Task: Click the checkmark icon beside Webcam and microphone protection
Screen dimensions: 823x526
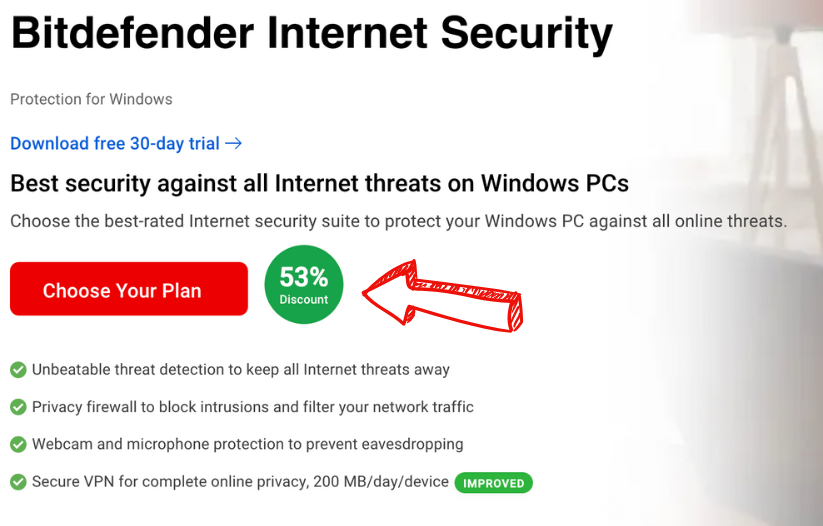Action: click(x=18, y=444)
